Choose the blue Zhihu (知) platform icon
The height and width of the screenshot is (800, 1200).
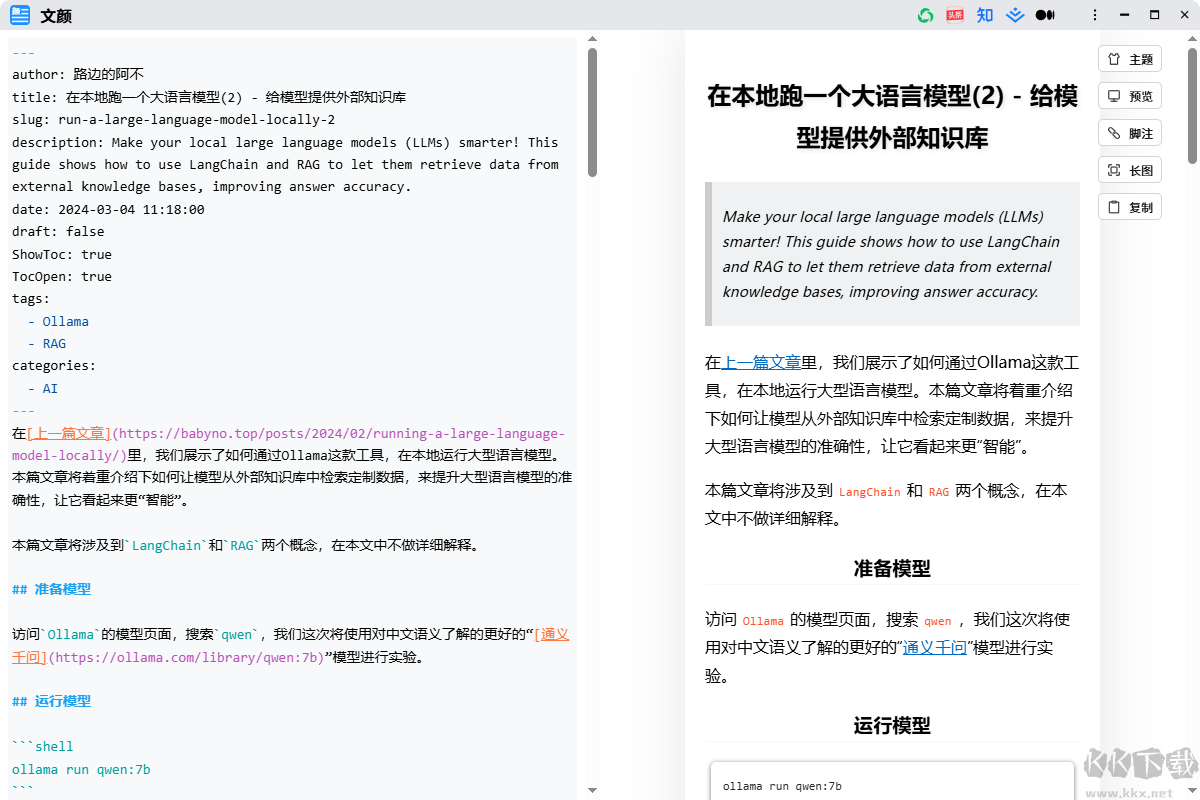click(985, 15)
